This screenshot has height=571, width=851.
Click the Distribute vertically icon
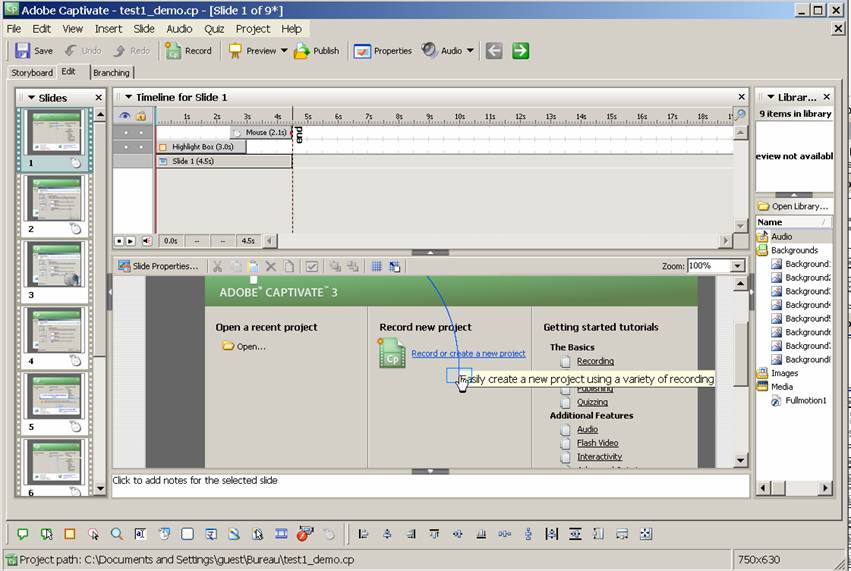pos(528,534)
